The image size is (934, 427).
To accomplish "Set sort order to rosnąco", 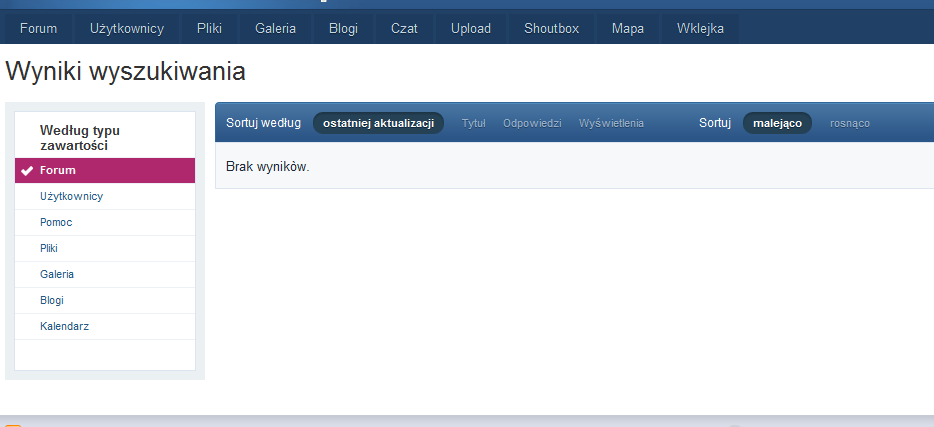I will [850, 123].
